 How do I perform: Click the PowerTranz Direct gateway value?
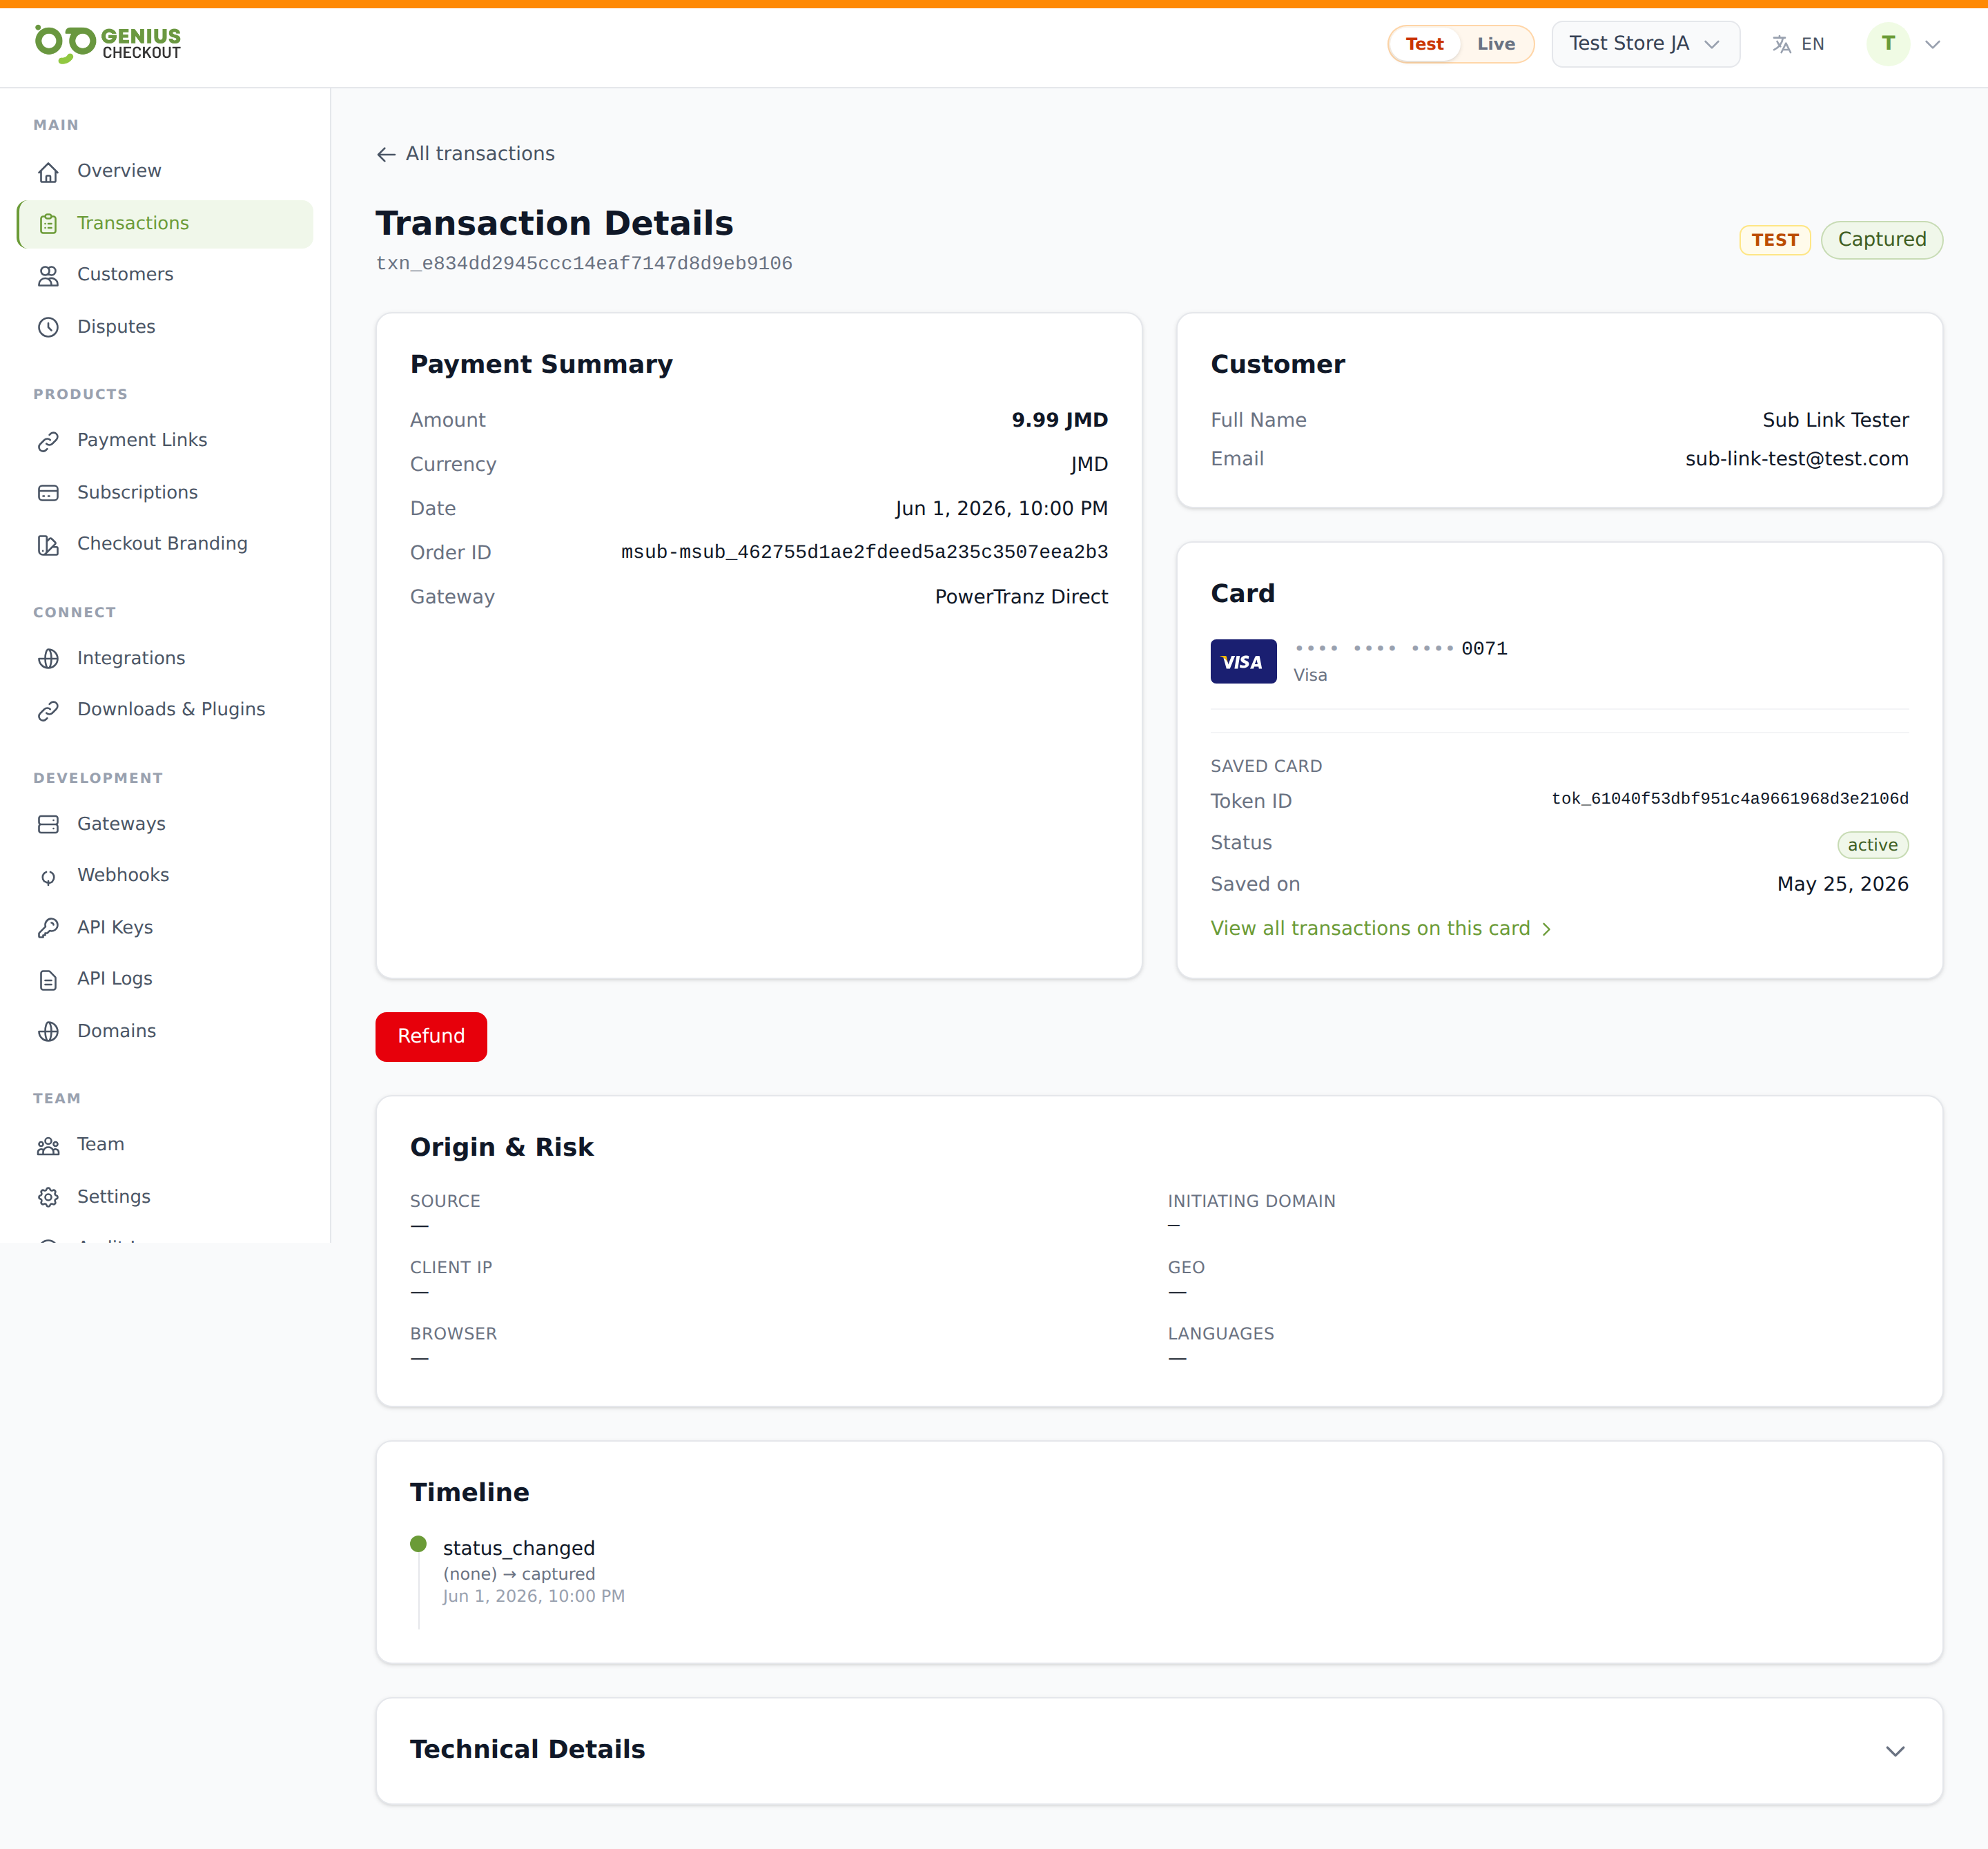pos(1021,597)
